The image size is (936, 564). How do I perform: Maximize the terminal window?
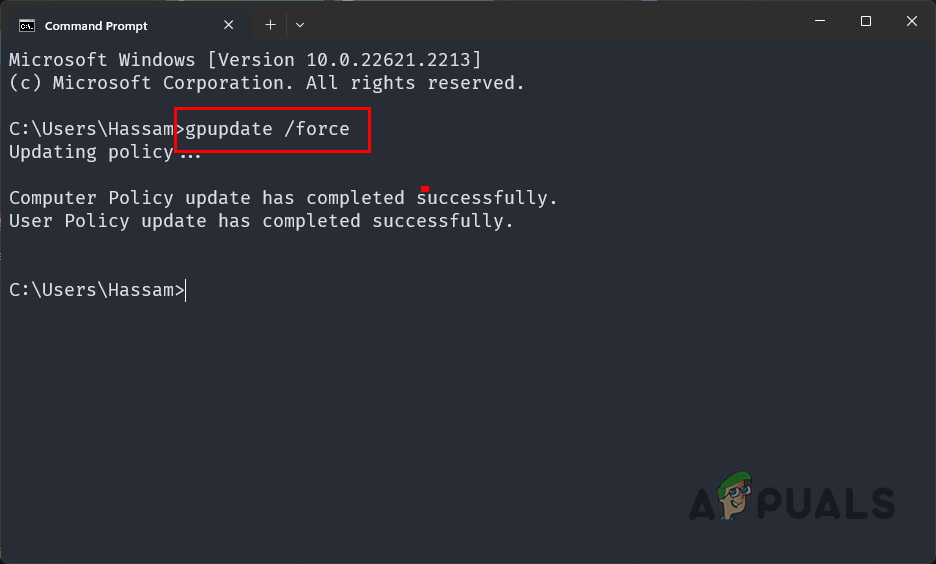[866, 22]
